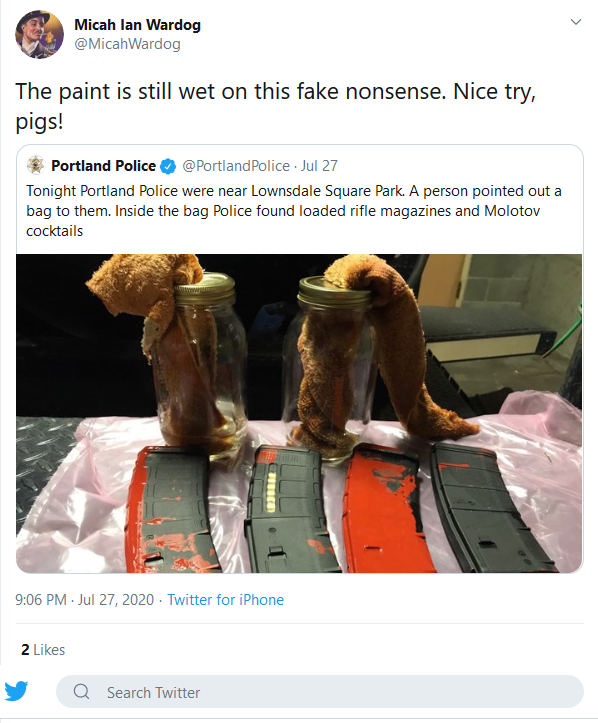Screen dimensions: 598x723
Task: Click the Micah Ian Wardog display name
Action: point(137,24)
